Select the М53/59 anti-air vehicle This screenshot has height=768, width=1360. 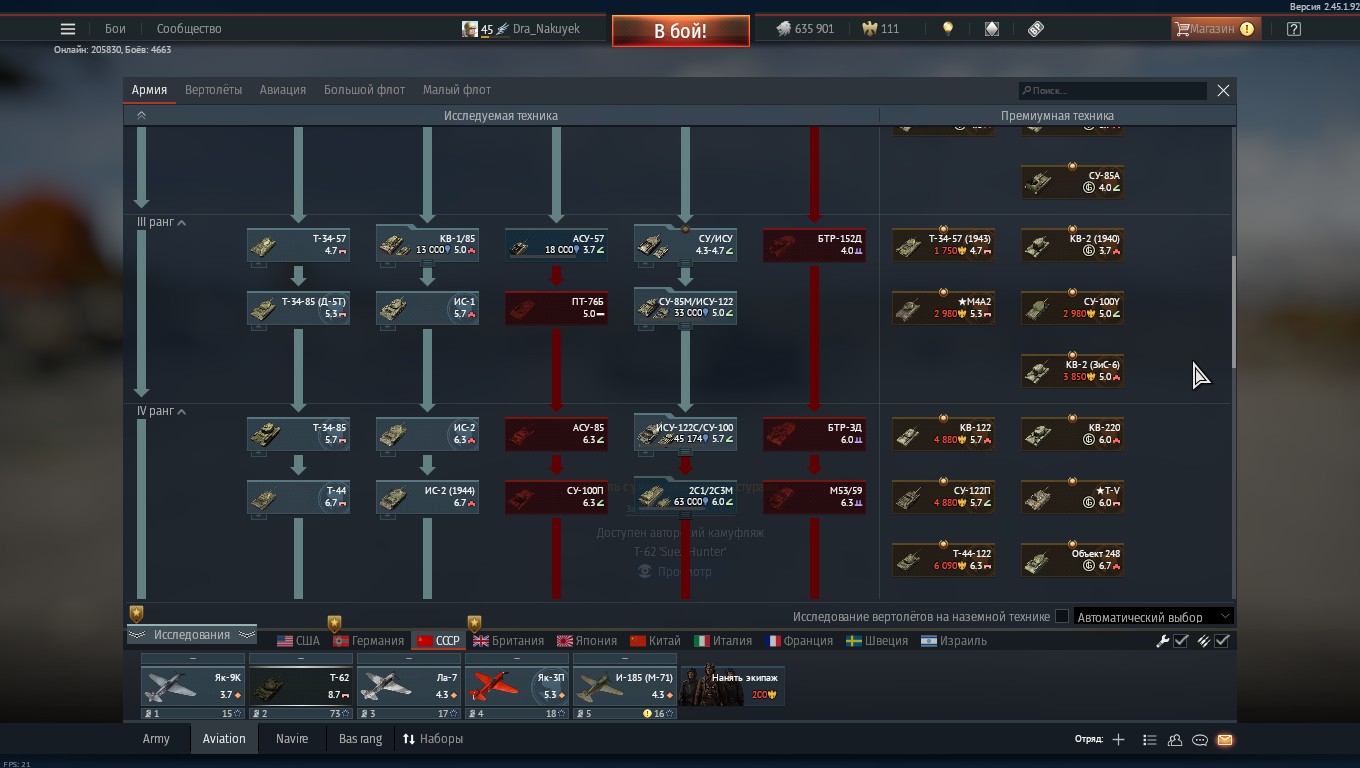click(x=814, y=497)
